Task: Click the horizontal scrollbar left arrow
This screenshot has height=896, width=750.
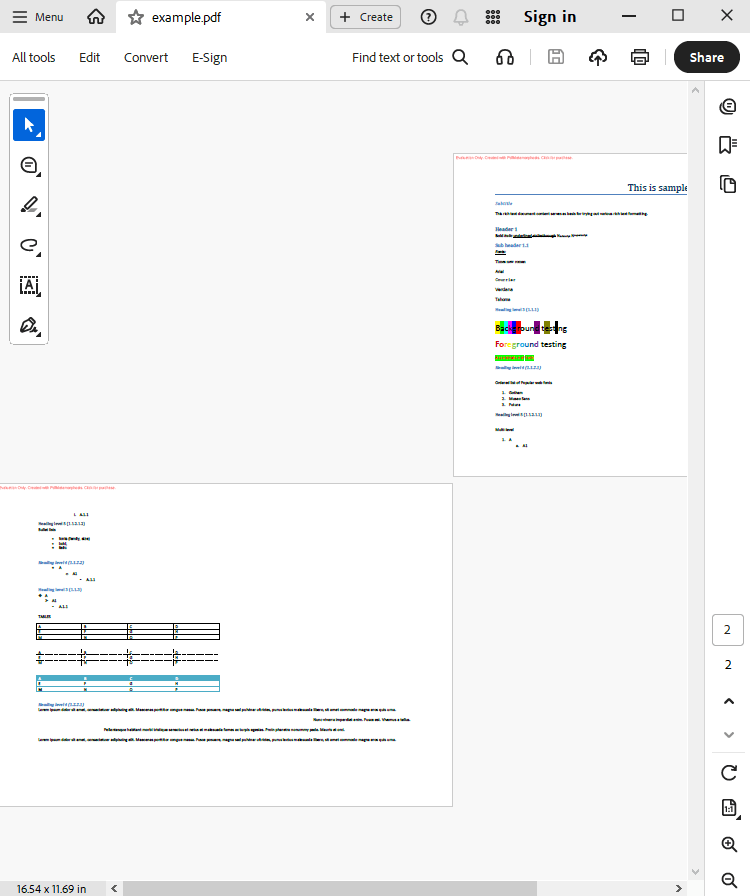Action: [x=114, y=889]
